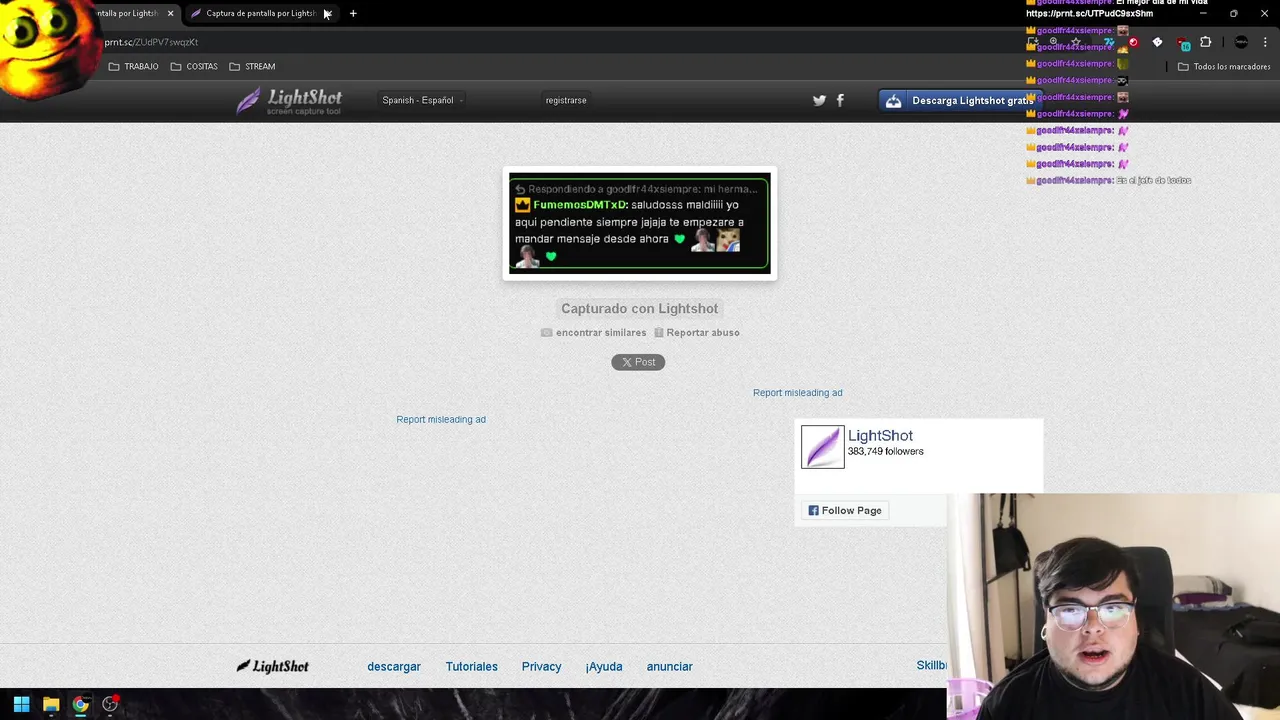Viewport: 1280px width, 720px height.
Task: Click Follow Page Facebook button
Action: click(845, 510)
